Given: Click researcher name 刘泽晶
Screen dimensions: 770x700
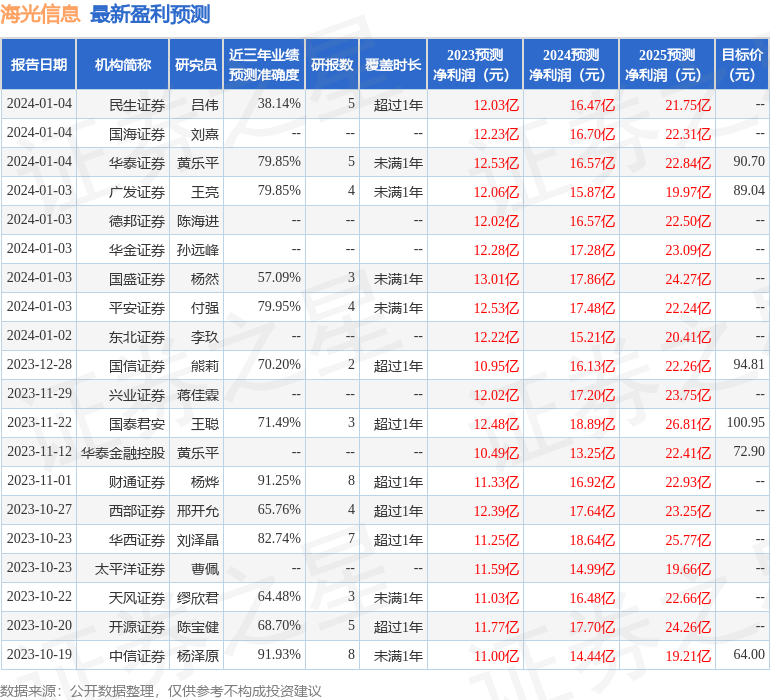Looking at the screenshot, I should (x=198, y=539).
